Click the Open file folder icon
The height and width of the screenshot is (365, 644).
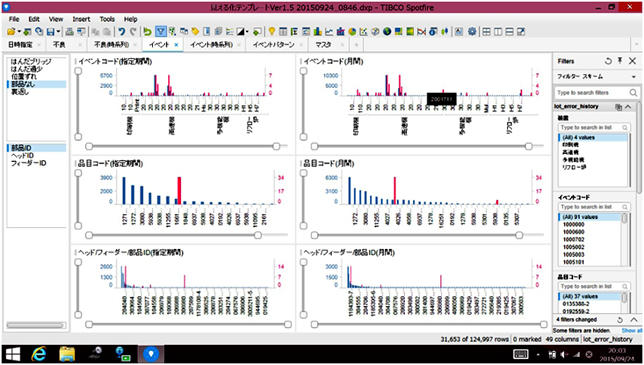11,32
